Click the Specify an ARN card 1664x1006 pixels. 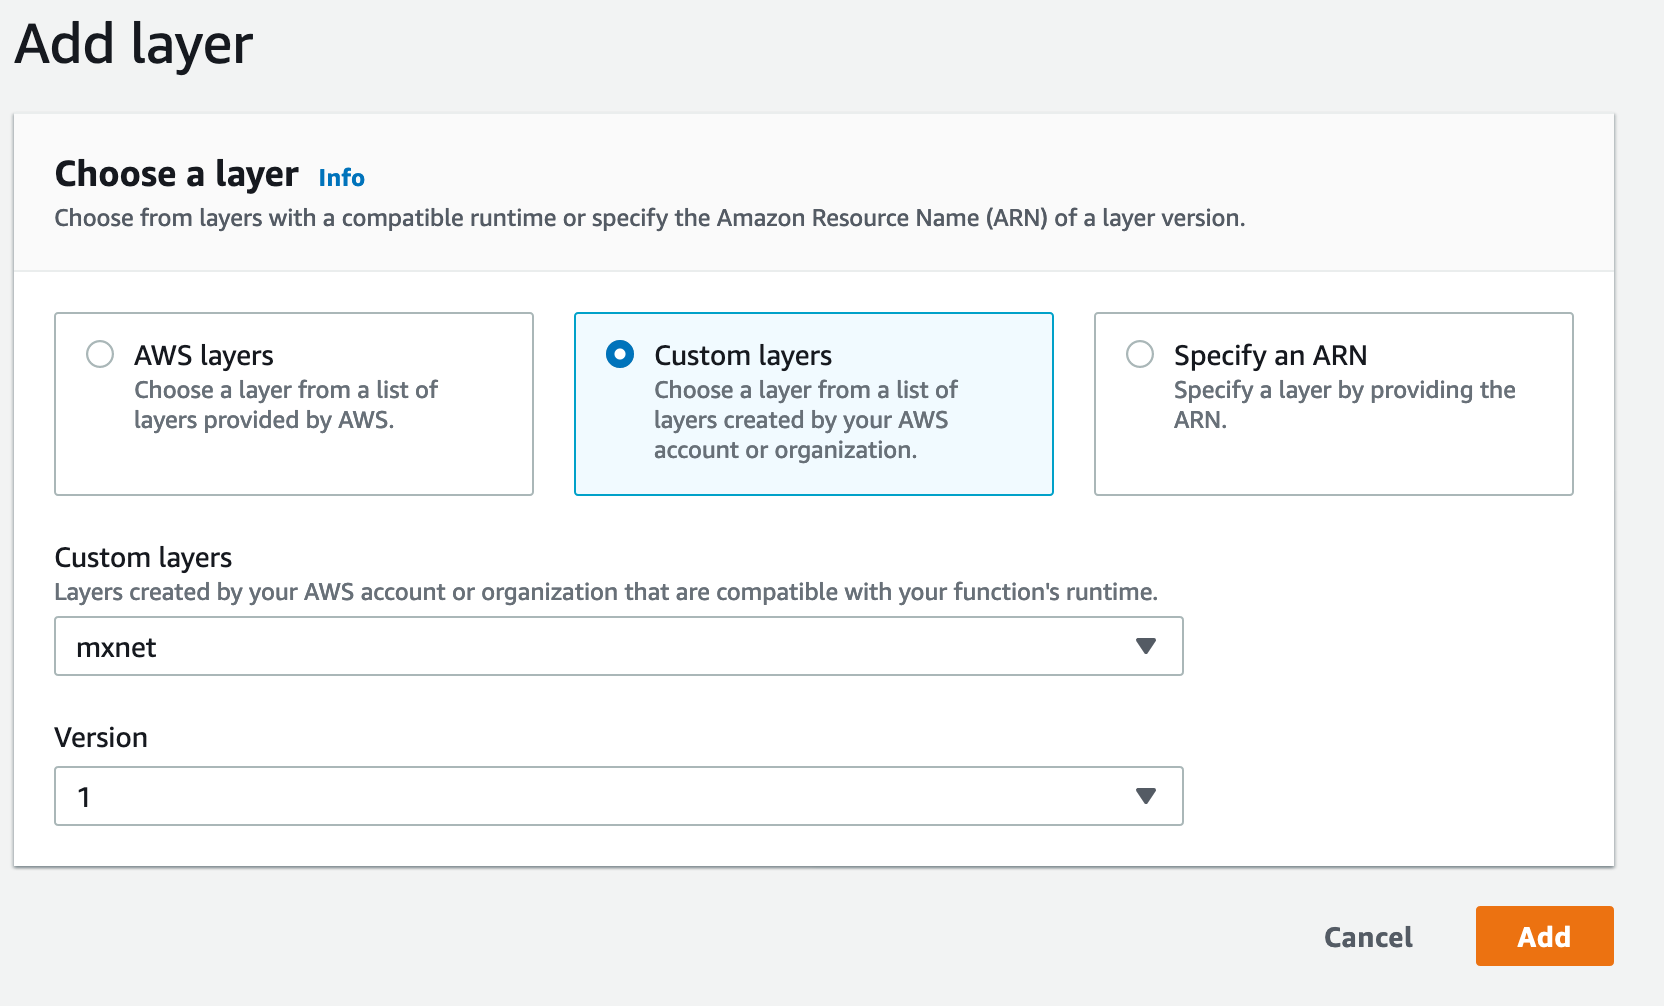tap(1334, 404)
